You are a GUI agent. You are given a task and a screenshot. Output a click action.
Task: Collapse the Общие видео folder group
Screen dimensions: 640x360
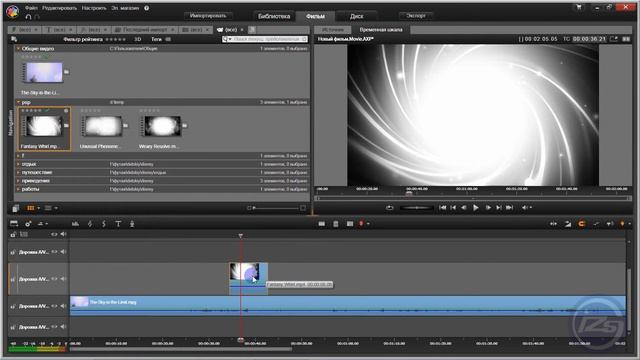[18, 49]
